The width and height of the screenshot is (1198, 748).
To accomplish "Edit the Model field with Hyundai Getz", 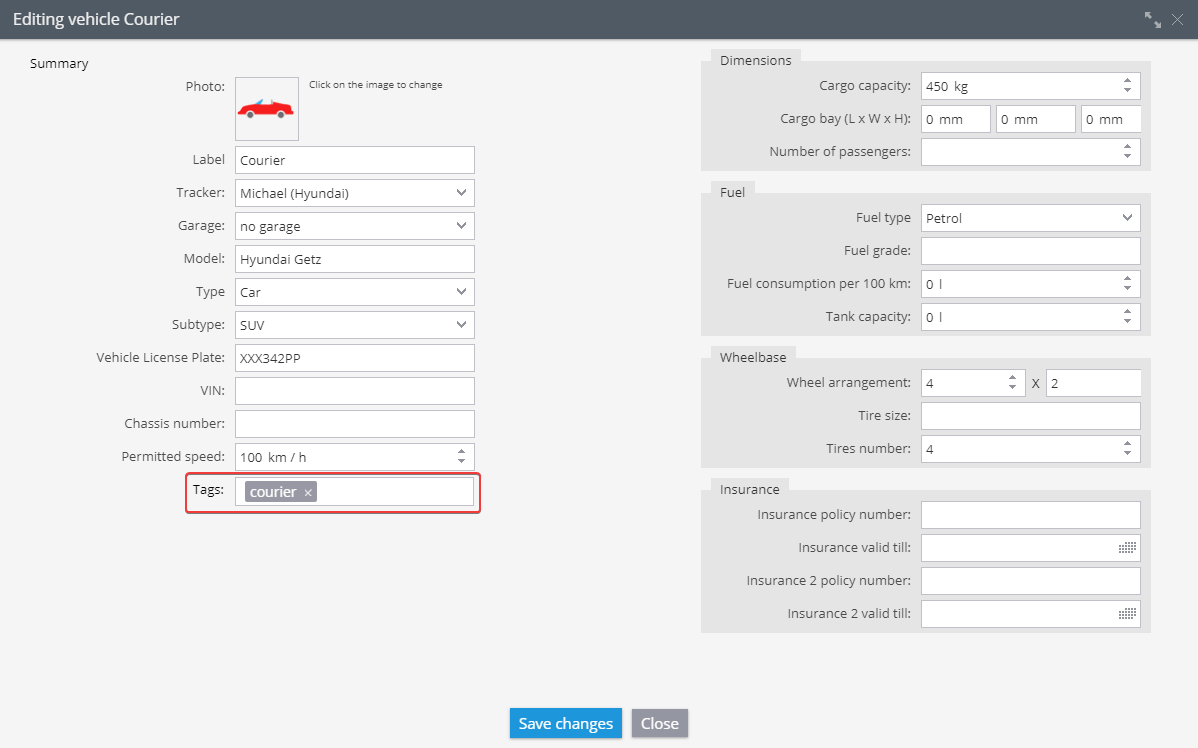I will 355,259.
